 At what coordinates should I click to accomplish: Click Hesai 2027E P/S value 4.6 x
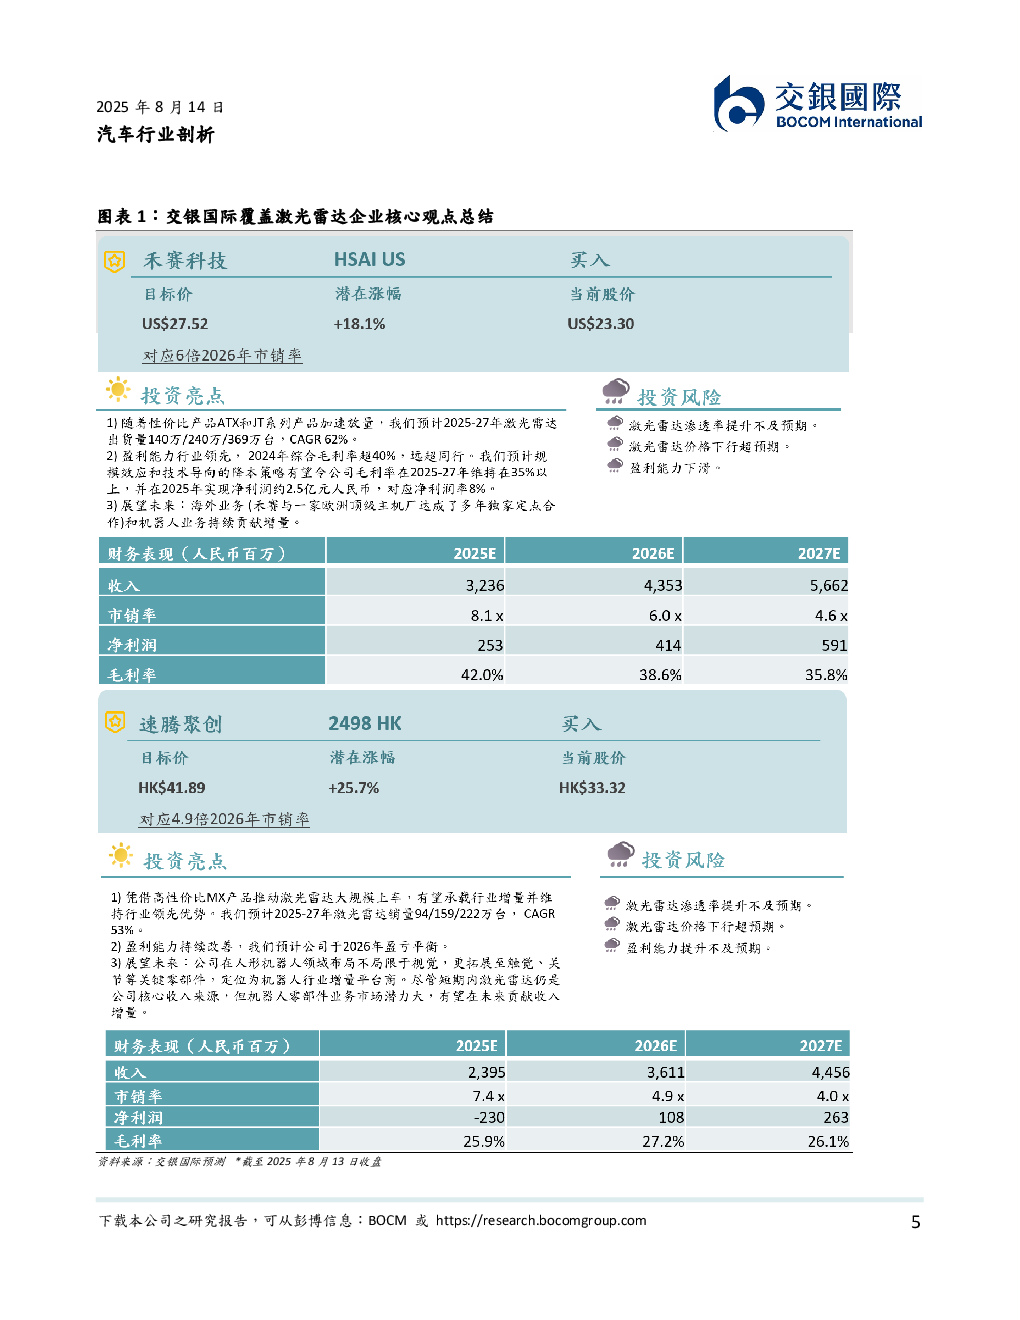click(x=831, y=616)
